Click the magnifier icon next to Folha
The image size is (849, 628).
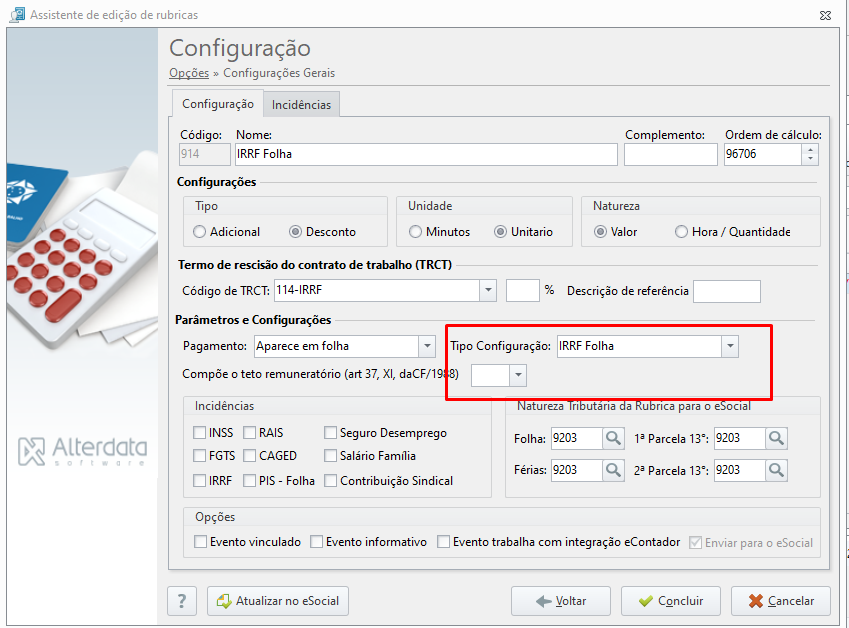point(613,438)
